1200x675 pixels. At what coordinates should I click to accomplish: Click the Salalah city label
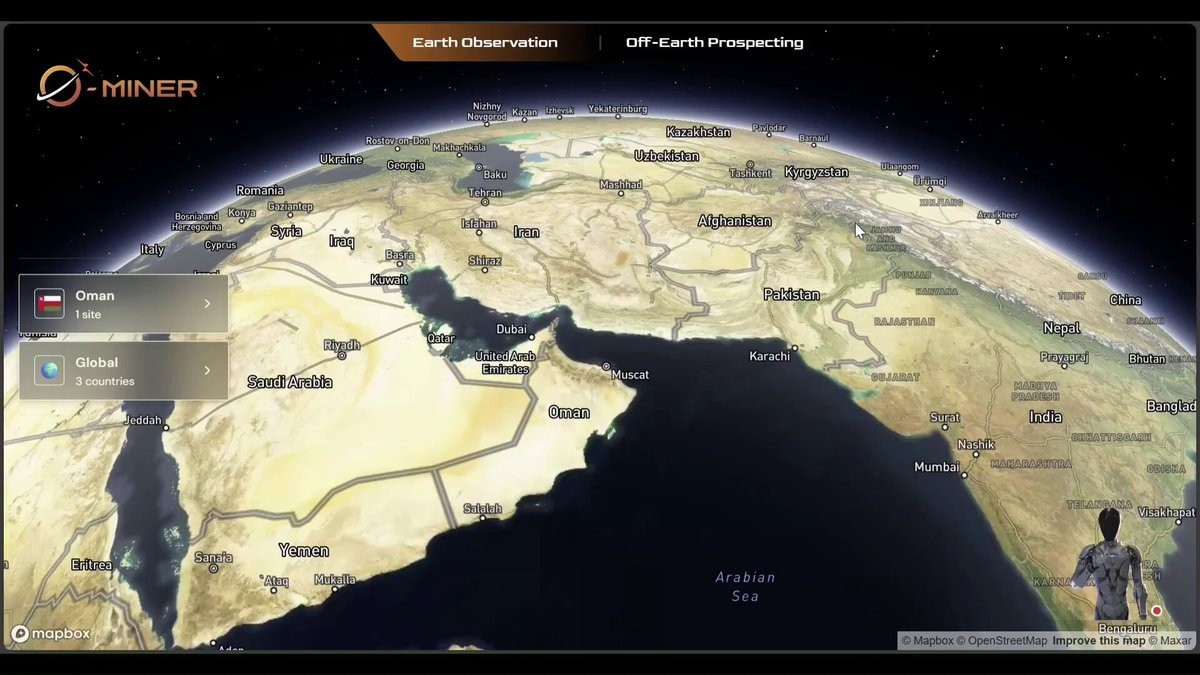(x=482, y=509)
